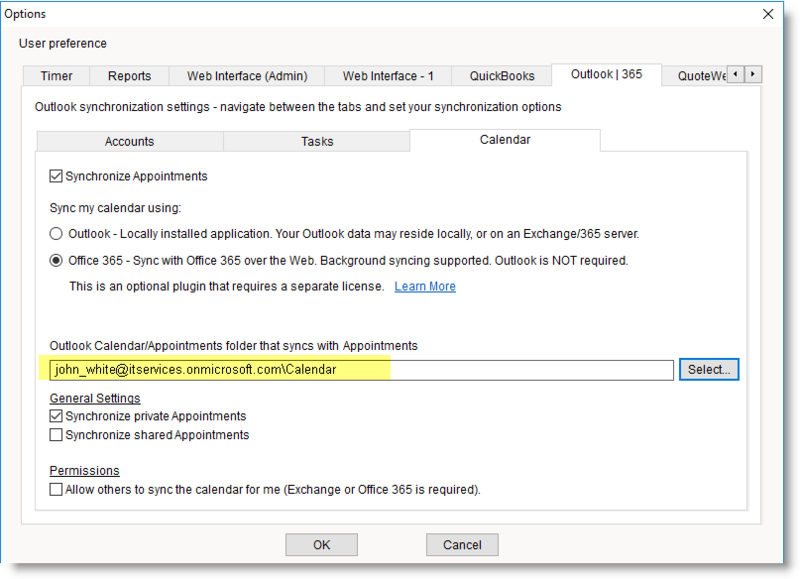
Task: Click the left tab scroll arrow
Action: coord(735,74)
